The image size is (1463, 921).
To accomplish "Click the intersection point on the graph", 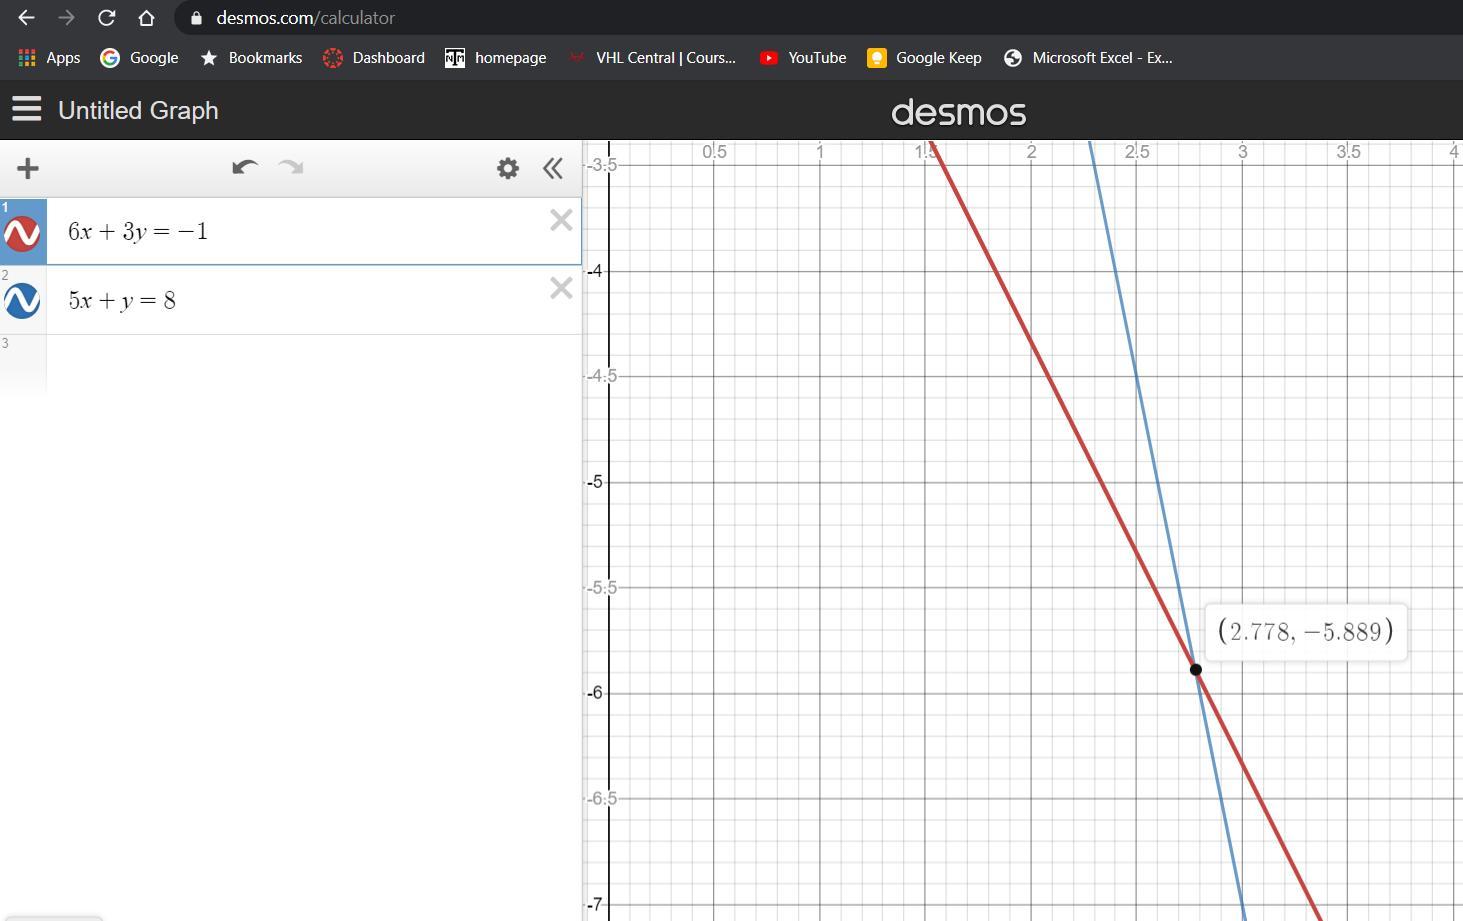I will pos(1195,669).
